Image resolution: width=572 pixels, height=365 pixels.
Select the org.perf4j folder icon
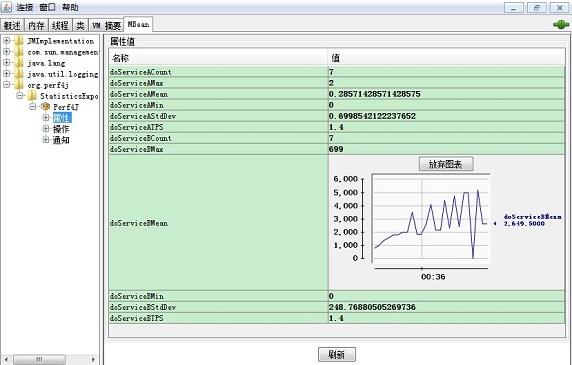click(19, 85)
